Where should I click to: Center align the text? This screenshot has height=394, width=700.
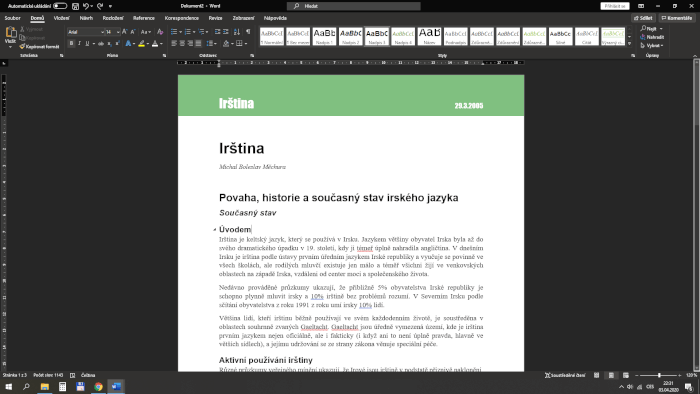point(182,44)
